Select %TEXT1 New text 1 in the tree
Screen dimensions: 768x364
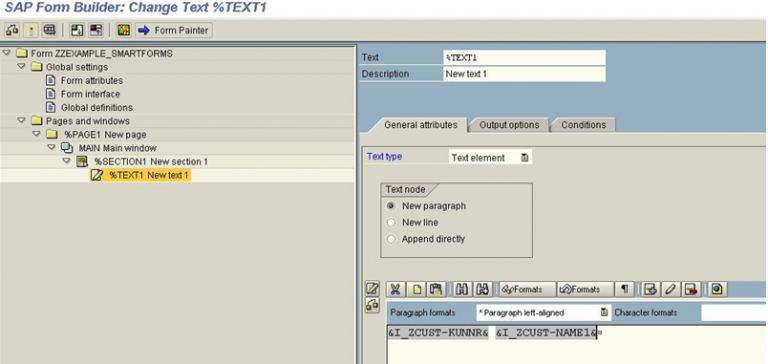click(148, 175)
